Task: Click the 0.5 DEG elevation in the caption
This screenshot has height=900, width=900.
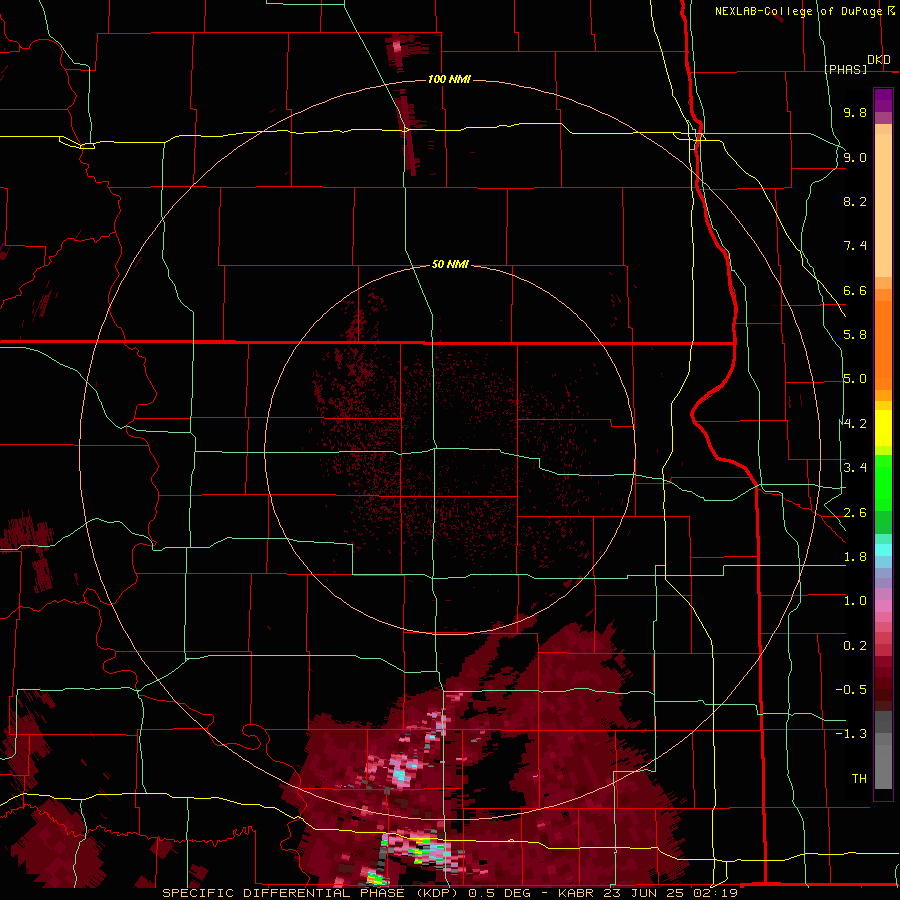Action: point(499,893)
